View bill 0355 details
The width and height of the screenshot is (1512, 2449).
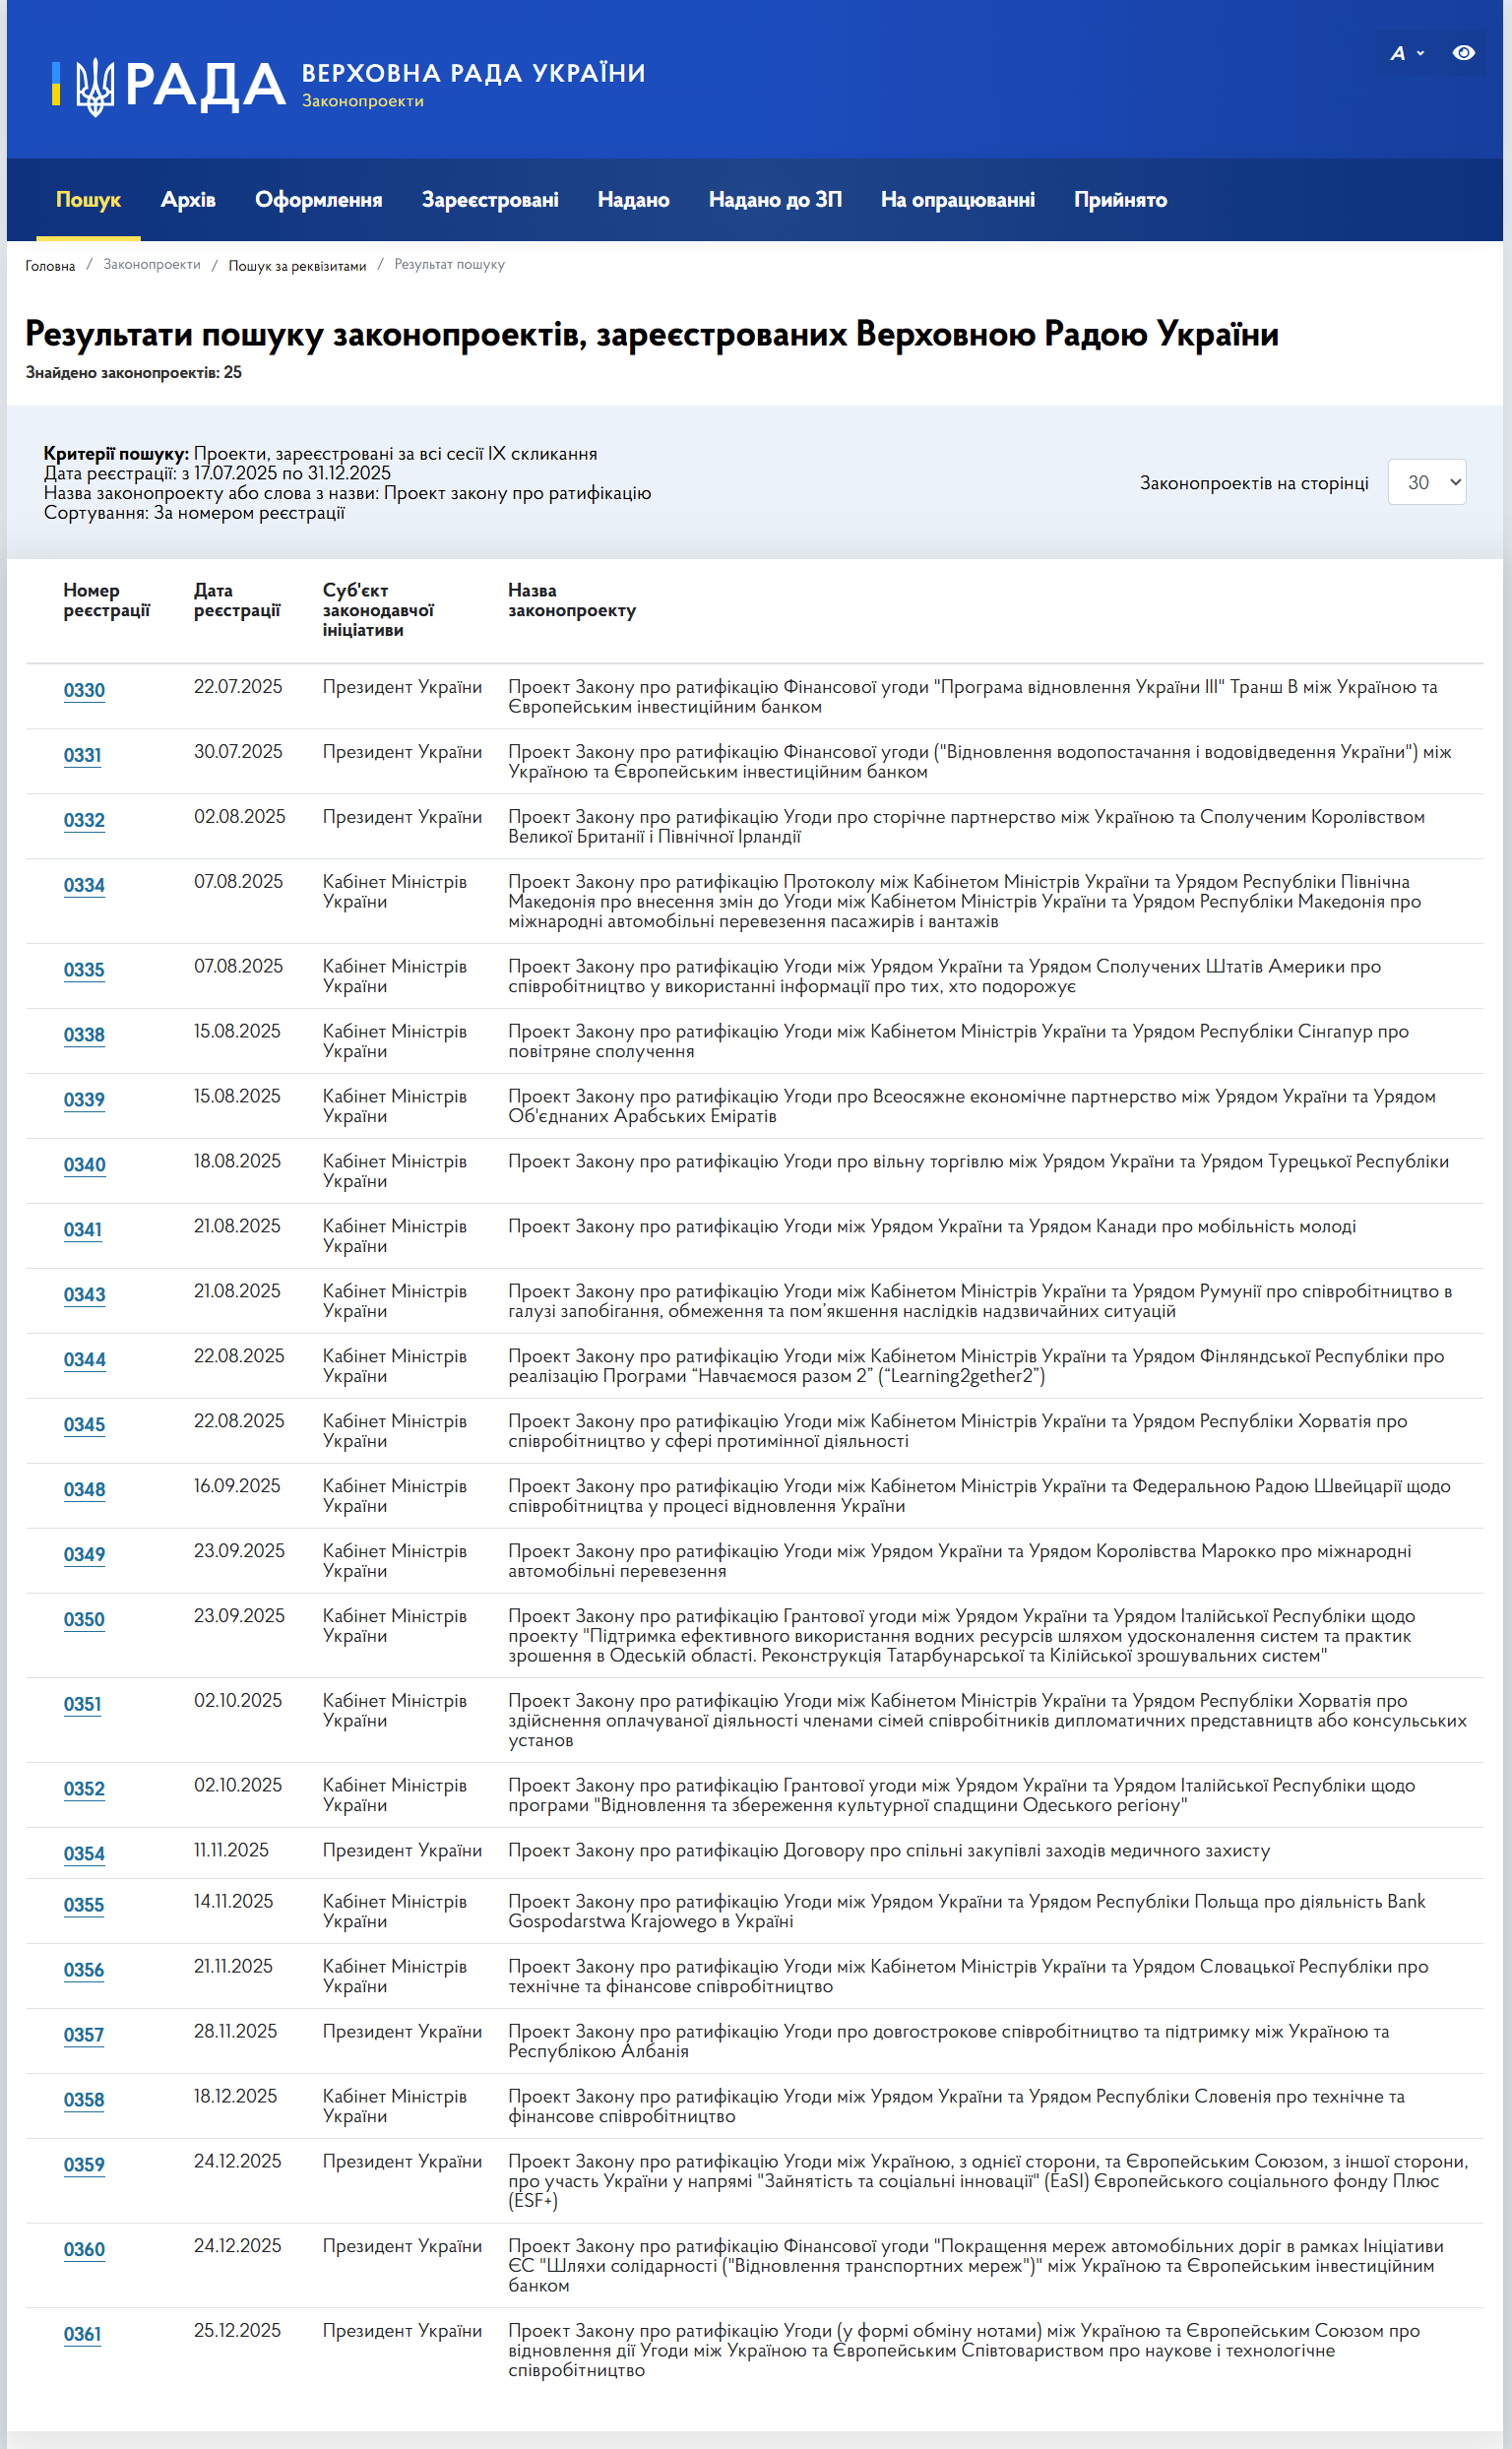coord(84,1905)
